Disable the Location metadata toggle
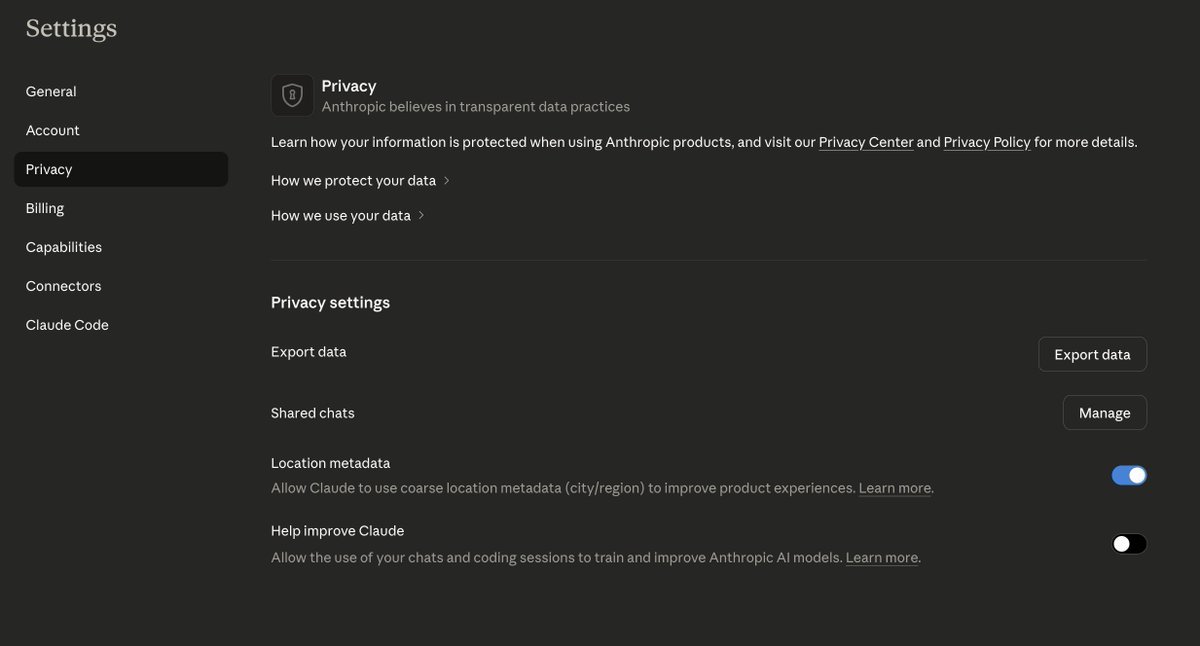The image size is (1200, 646). 1129,475
